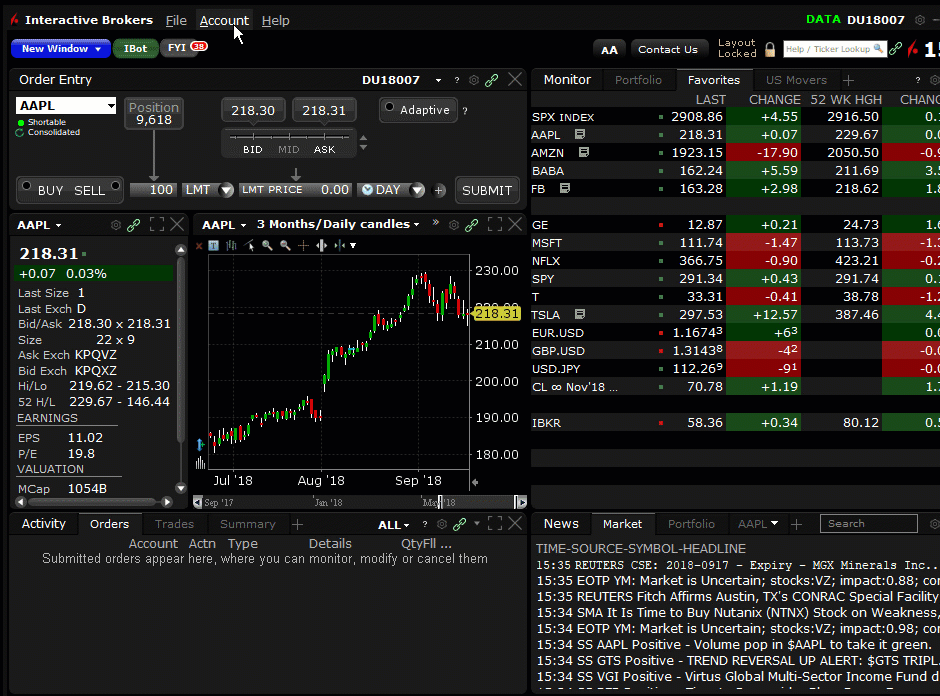This screenshot has width=940, height=696.
Task: Click the first magnifier zoom icon on chart toolbar
Action: (x=267, y=245)
